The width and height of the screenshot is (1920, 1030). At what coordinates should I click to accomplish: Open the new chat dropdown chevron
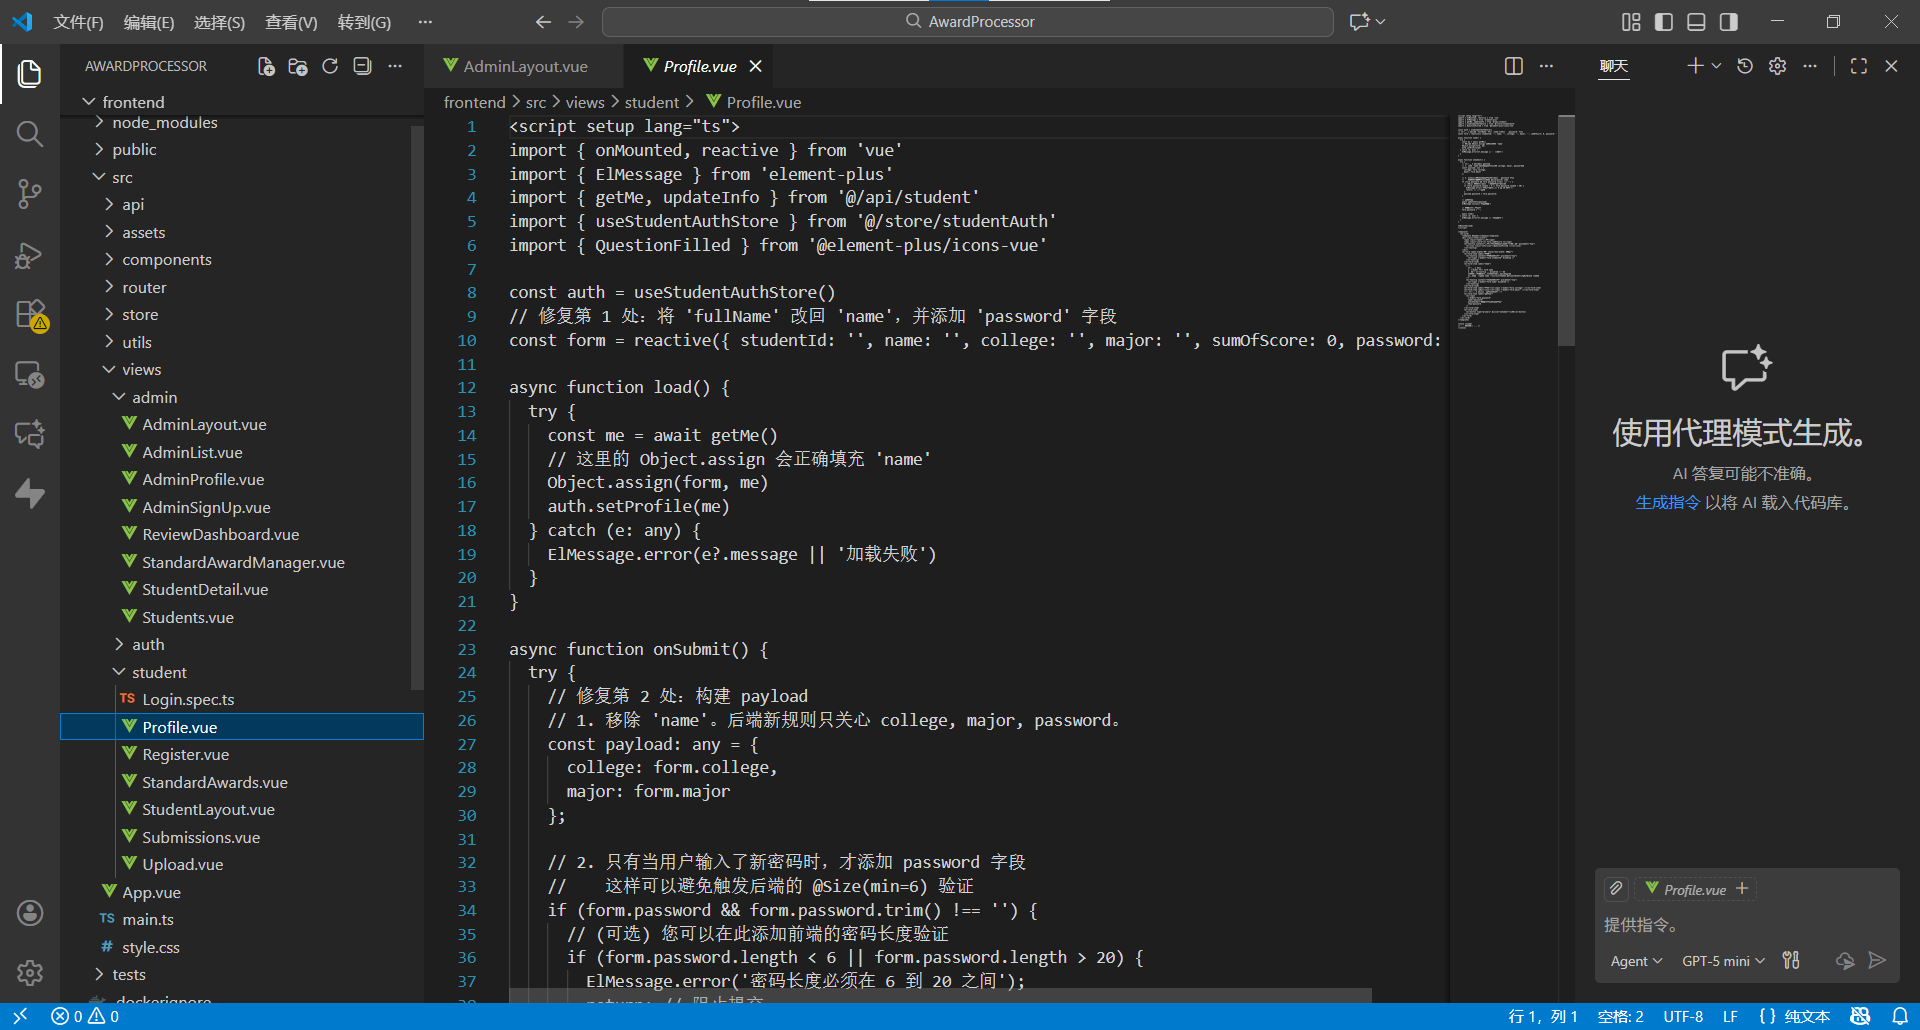click(x=1716, y=66)
